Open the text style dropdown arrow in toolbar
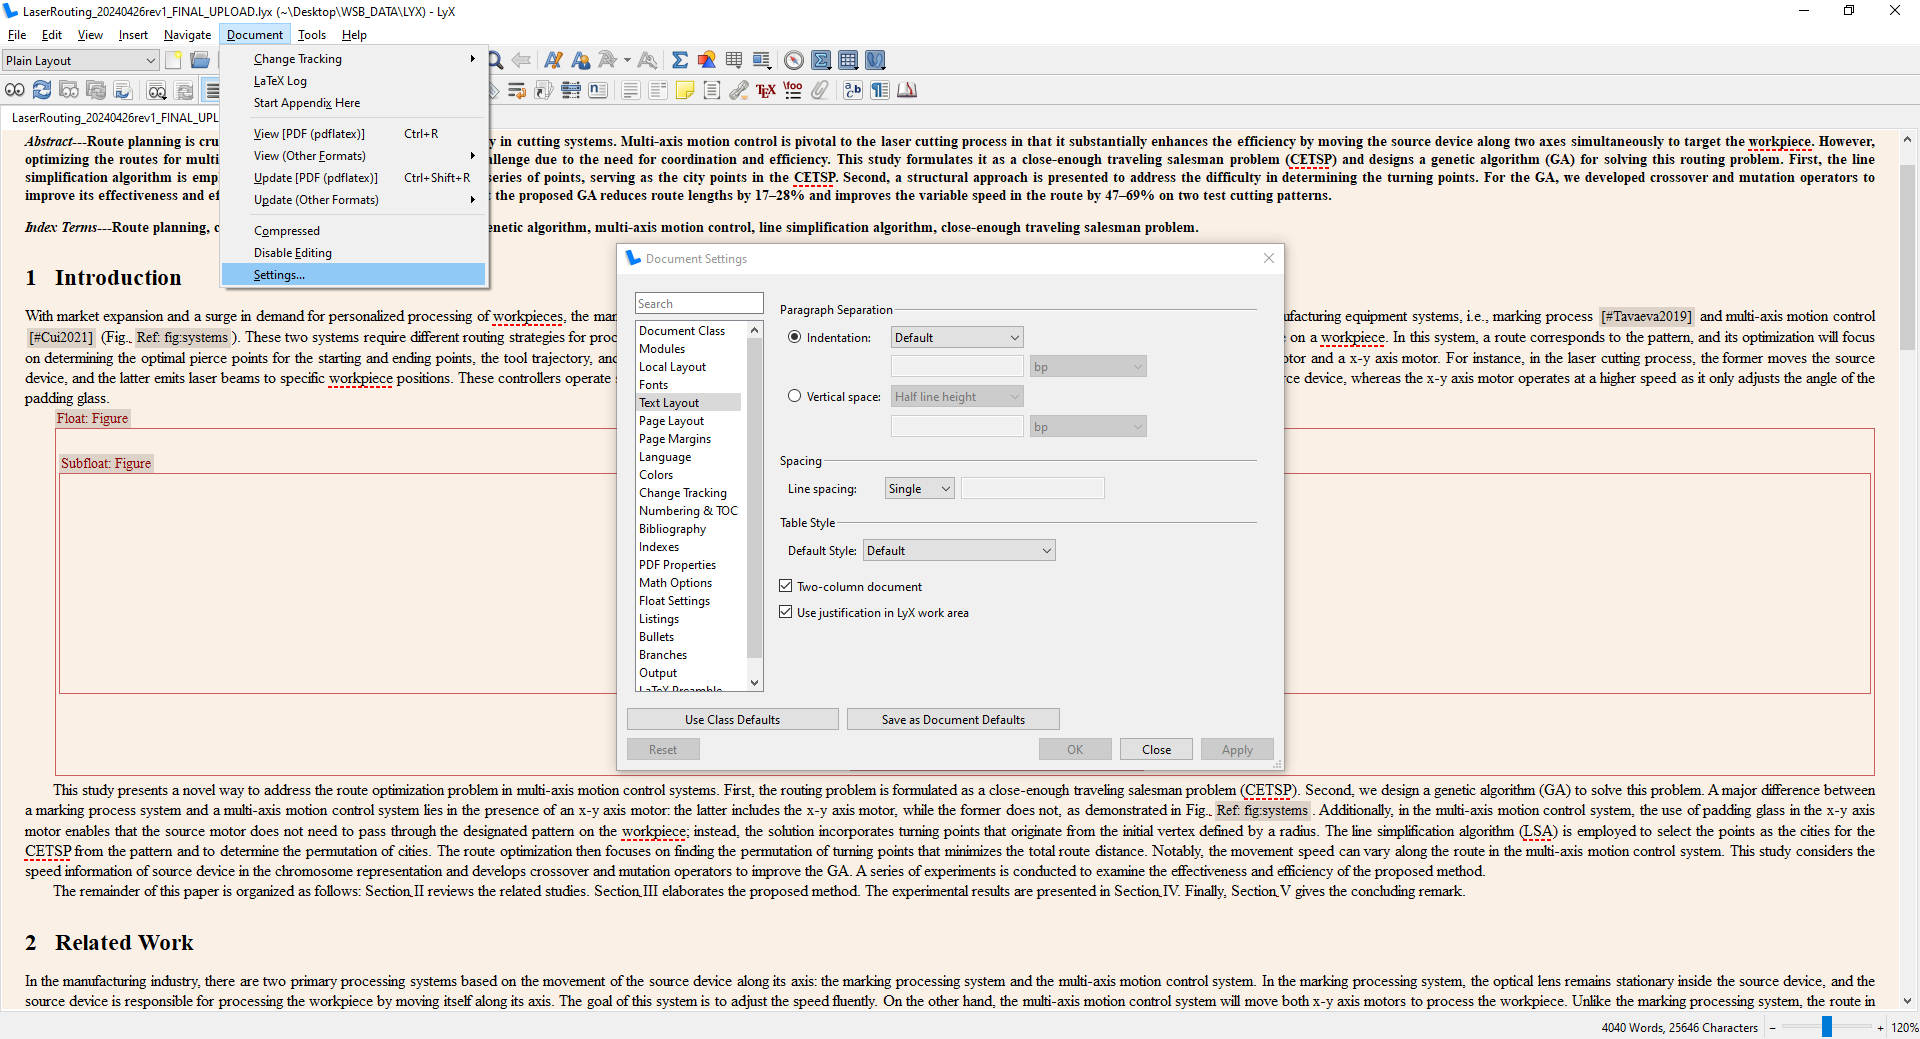Image resolution: width=1920 pixels, height=1039 pixels. (627, 60)
